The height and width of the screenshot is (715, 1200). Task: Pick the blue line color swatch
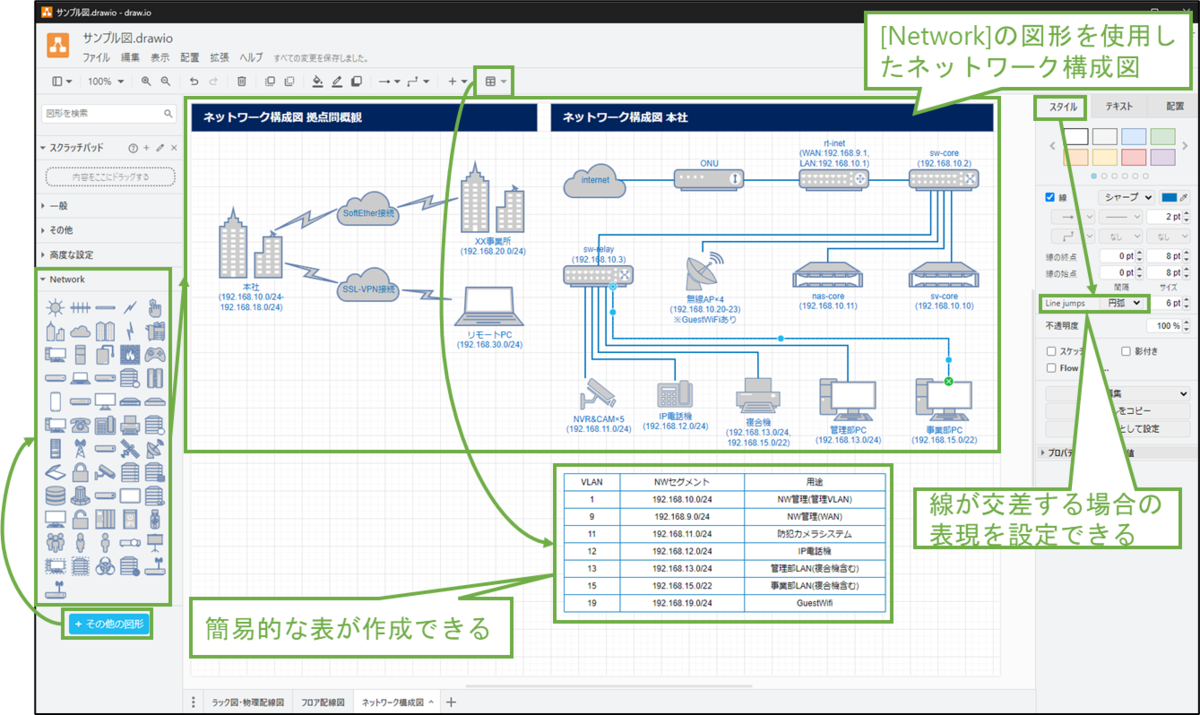coord(1169,197)
